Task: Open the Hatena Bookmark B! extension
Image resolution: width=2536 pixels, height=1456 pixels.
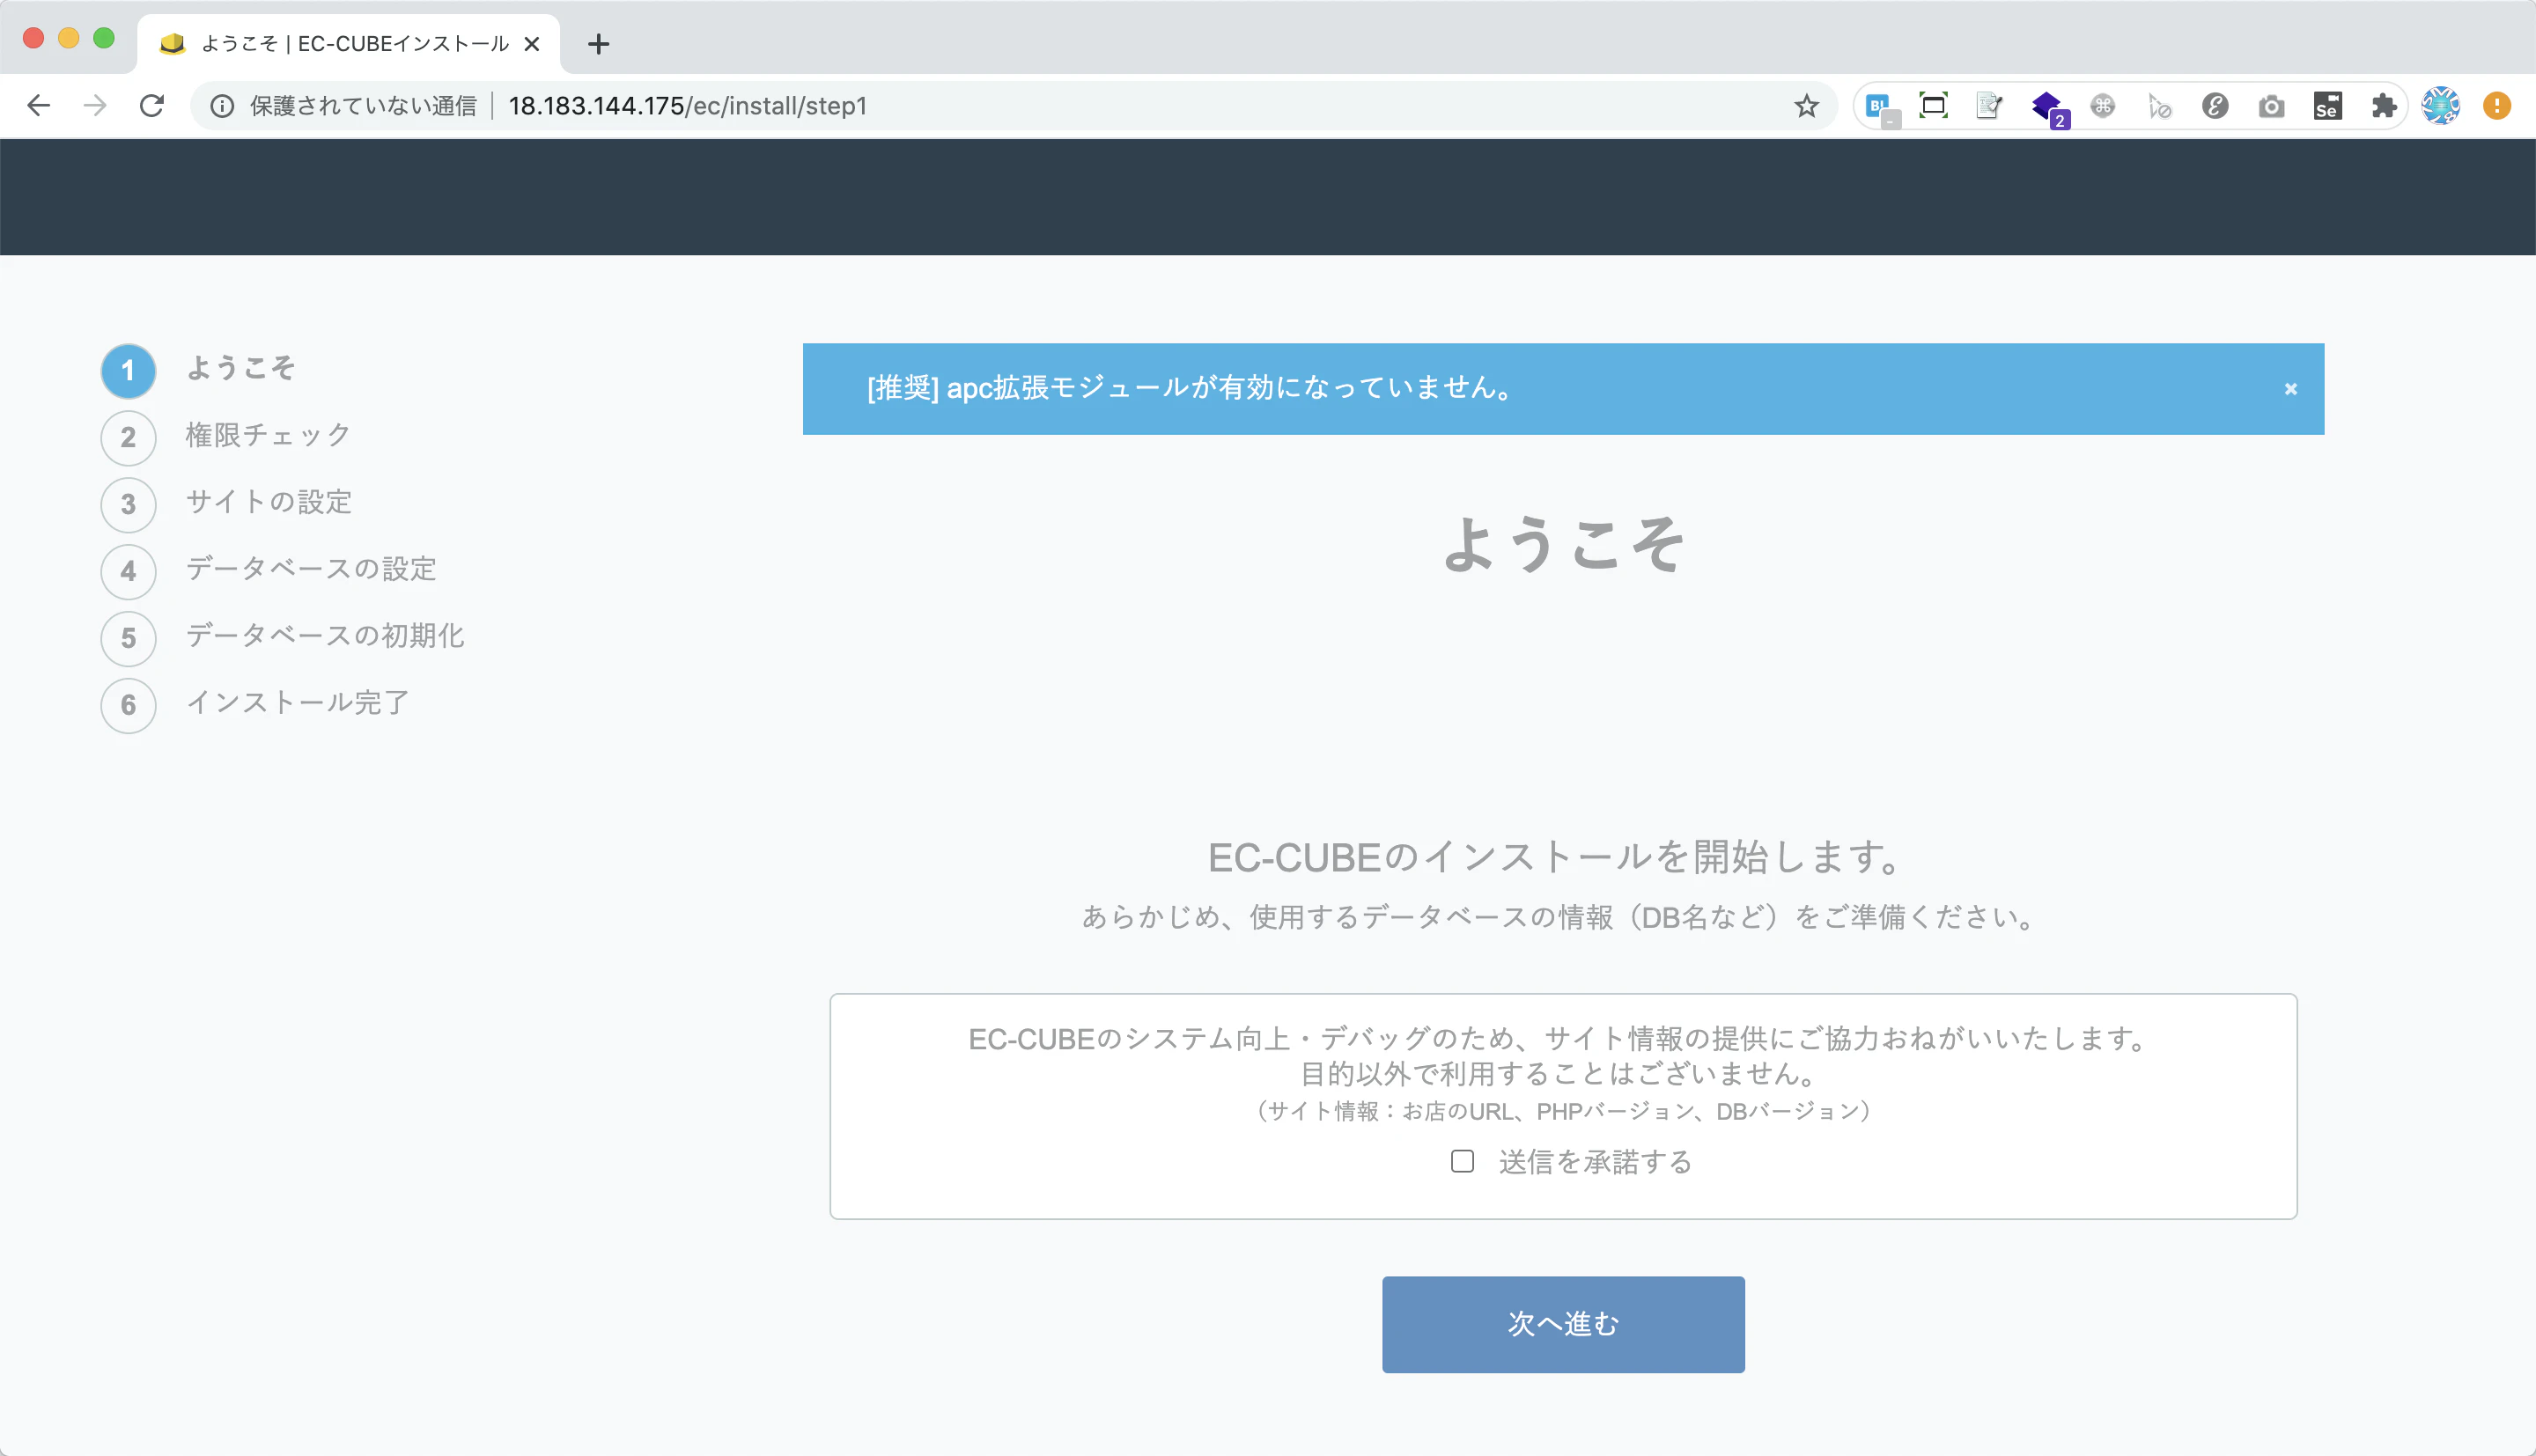Action: pos(1879,106)
